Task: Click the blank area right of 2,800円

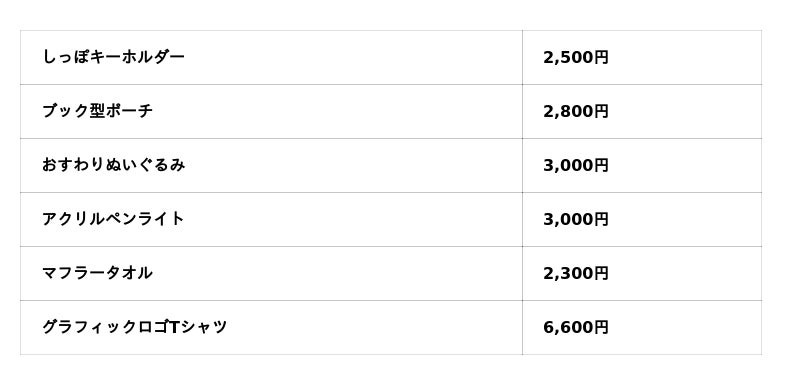Action: point(684,112)
